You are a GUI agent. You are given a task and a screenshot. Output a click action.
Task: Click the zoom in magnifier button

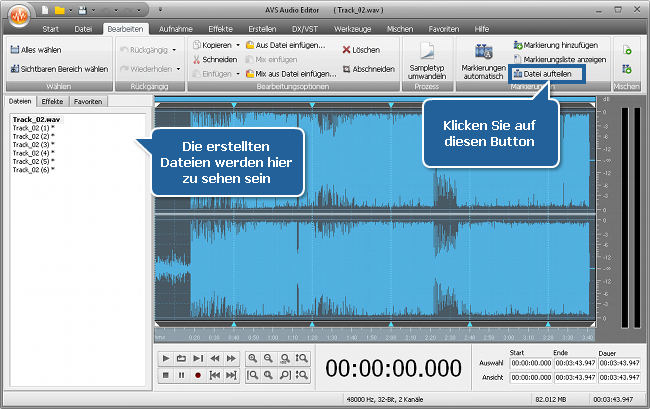coord(253,357)
